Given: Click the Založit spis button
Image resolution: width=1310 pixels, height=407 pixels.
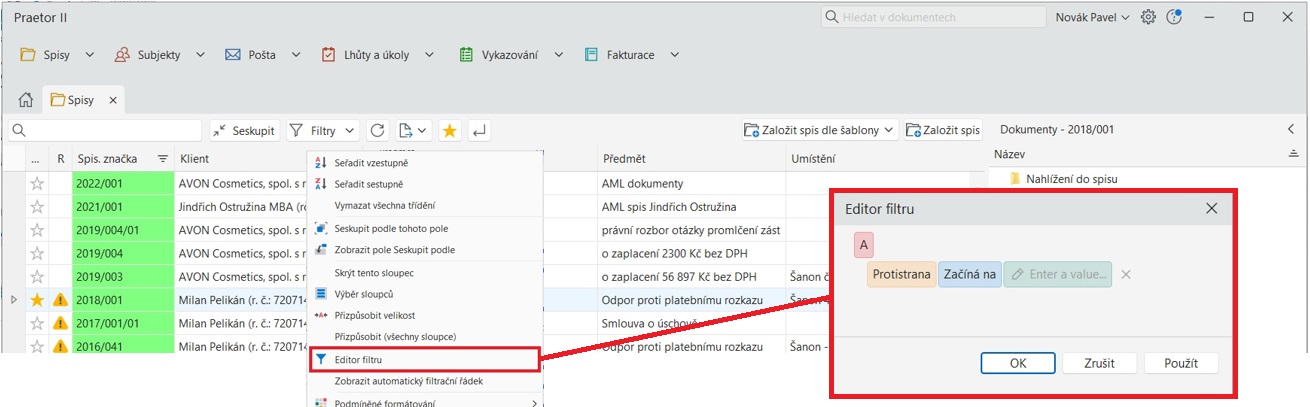Looking at the screenshot, I should pos(942,130).
